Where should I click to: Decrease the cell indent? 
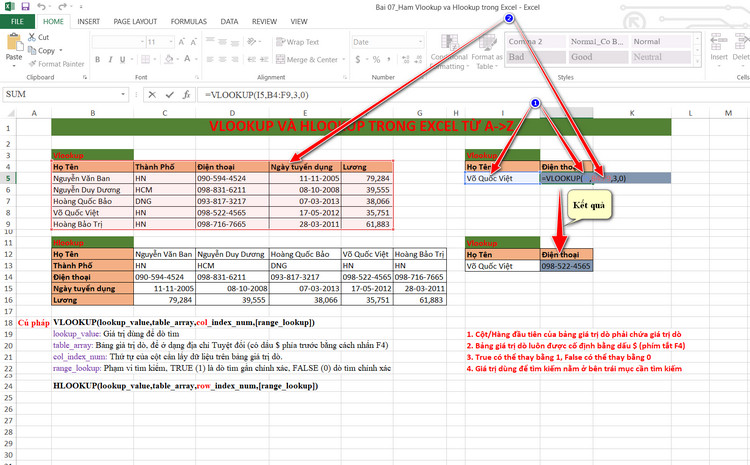tap(252, 59)
